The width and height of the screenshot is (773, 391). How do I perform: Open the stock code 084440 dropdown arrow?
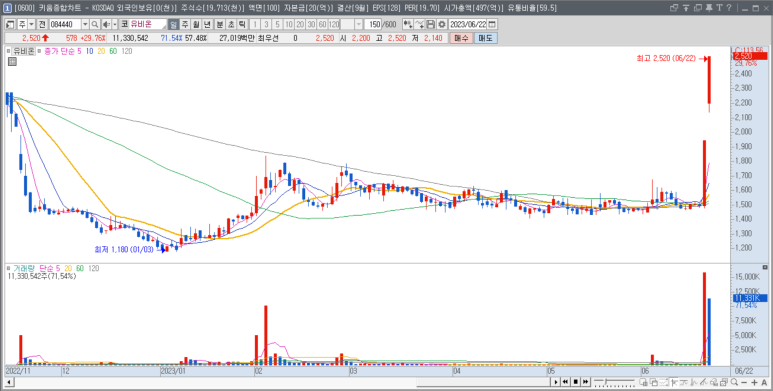coord(85,24)
